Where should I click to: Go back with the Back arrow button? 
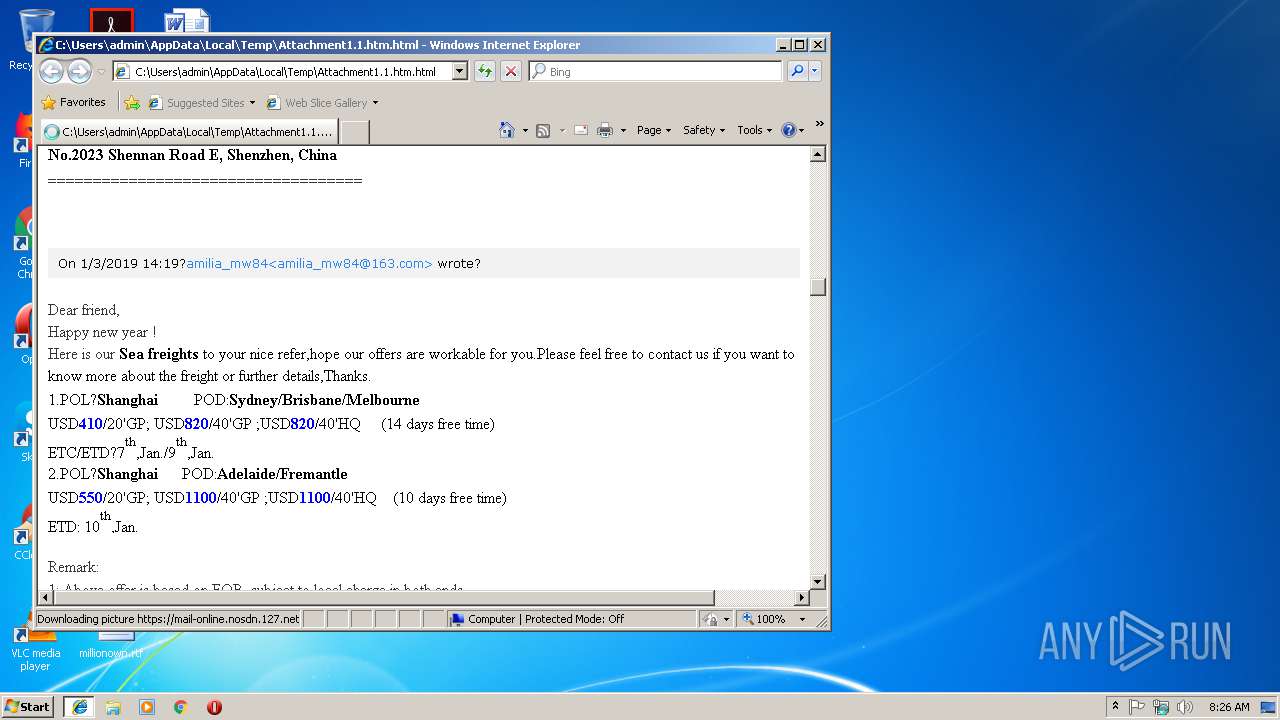pyautogui.click(x=51, y=71)
